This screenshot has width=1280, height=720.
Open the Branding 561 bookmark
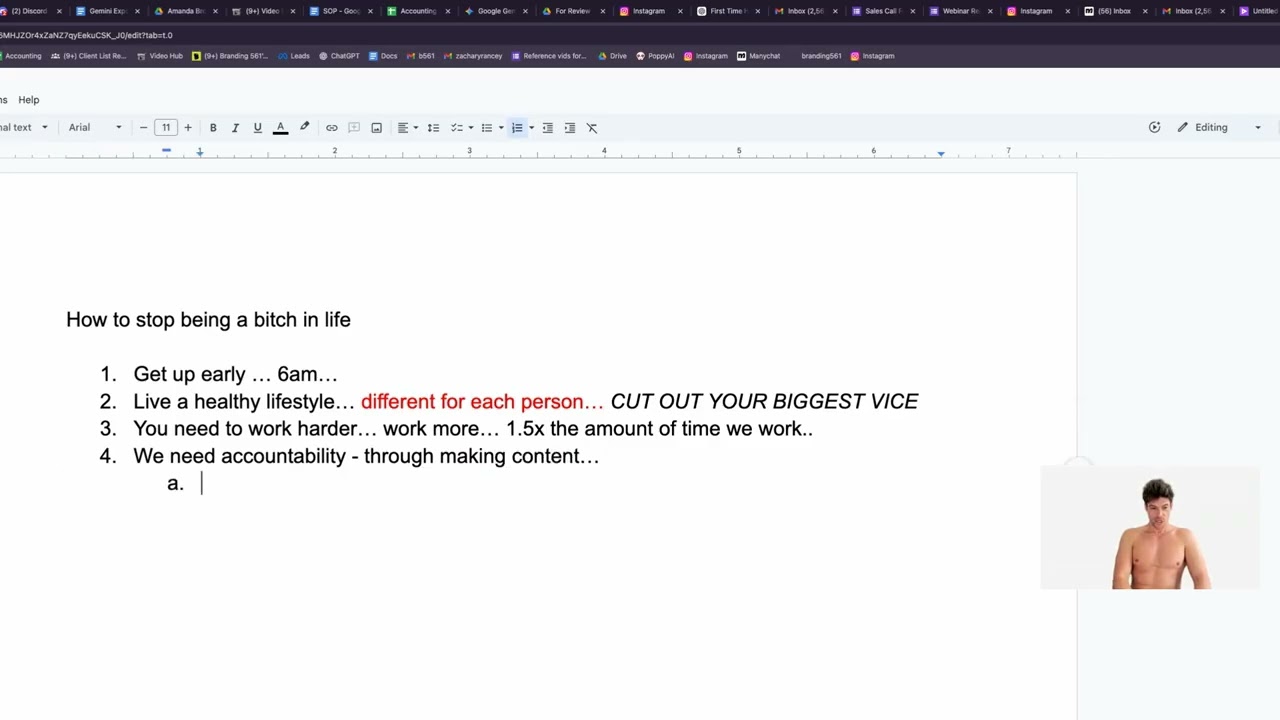(230, 56)
